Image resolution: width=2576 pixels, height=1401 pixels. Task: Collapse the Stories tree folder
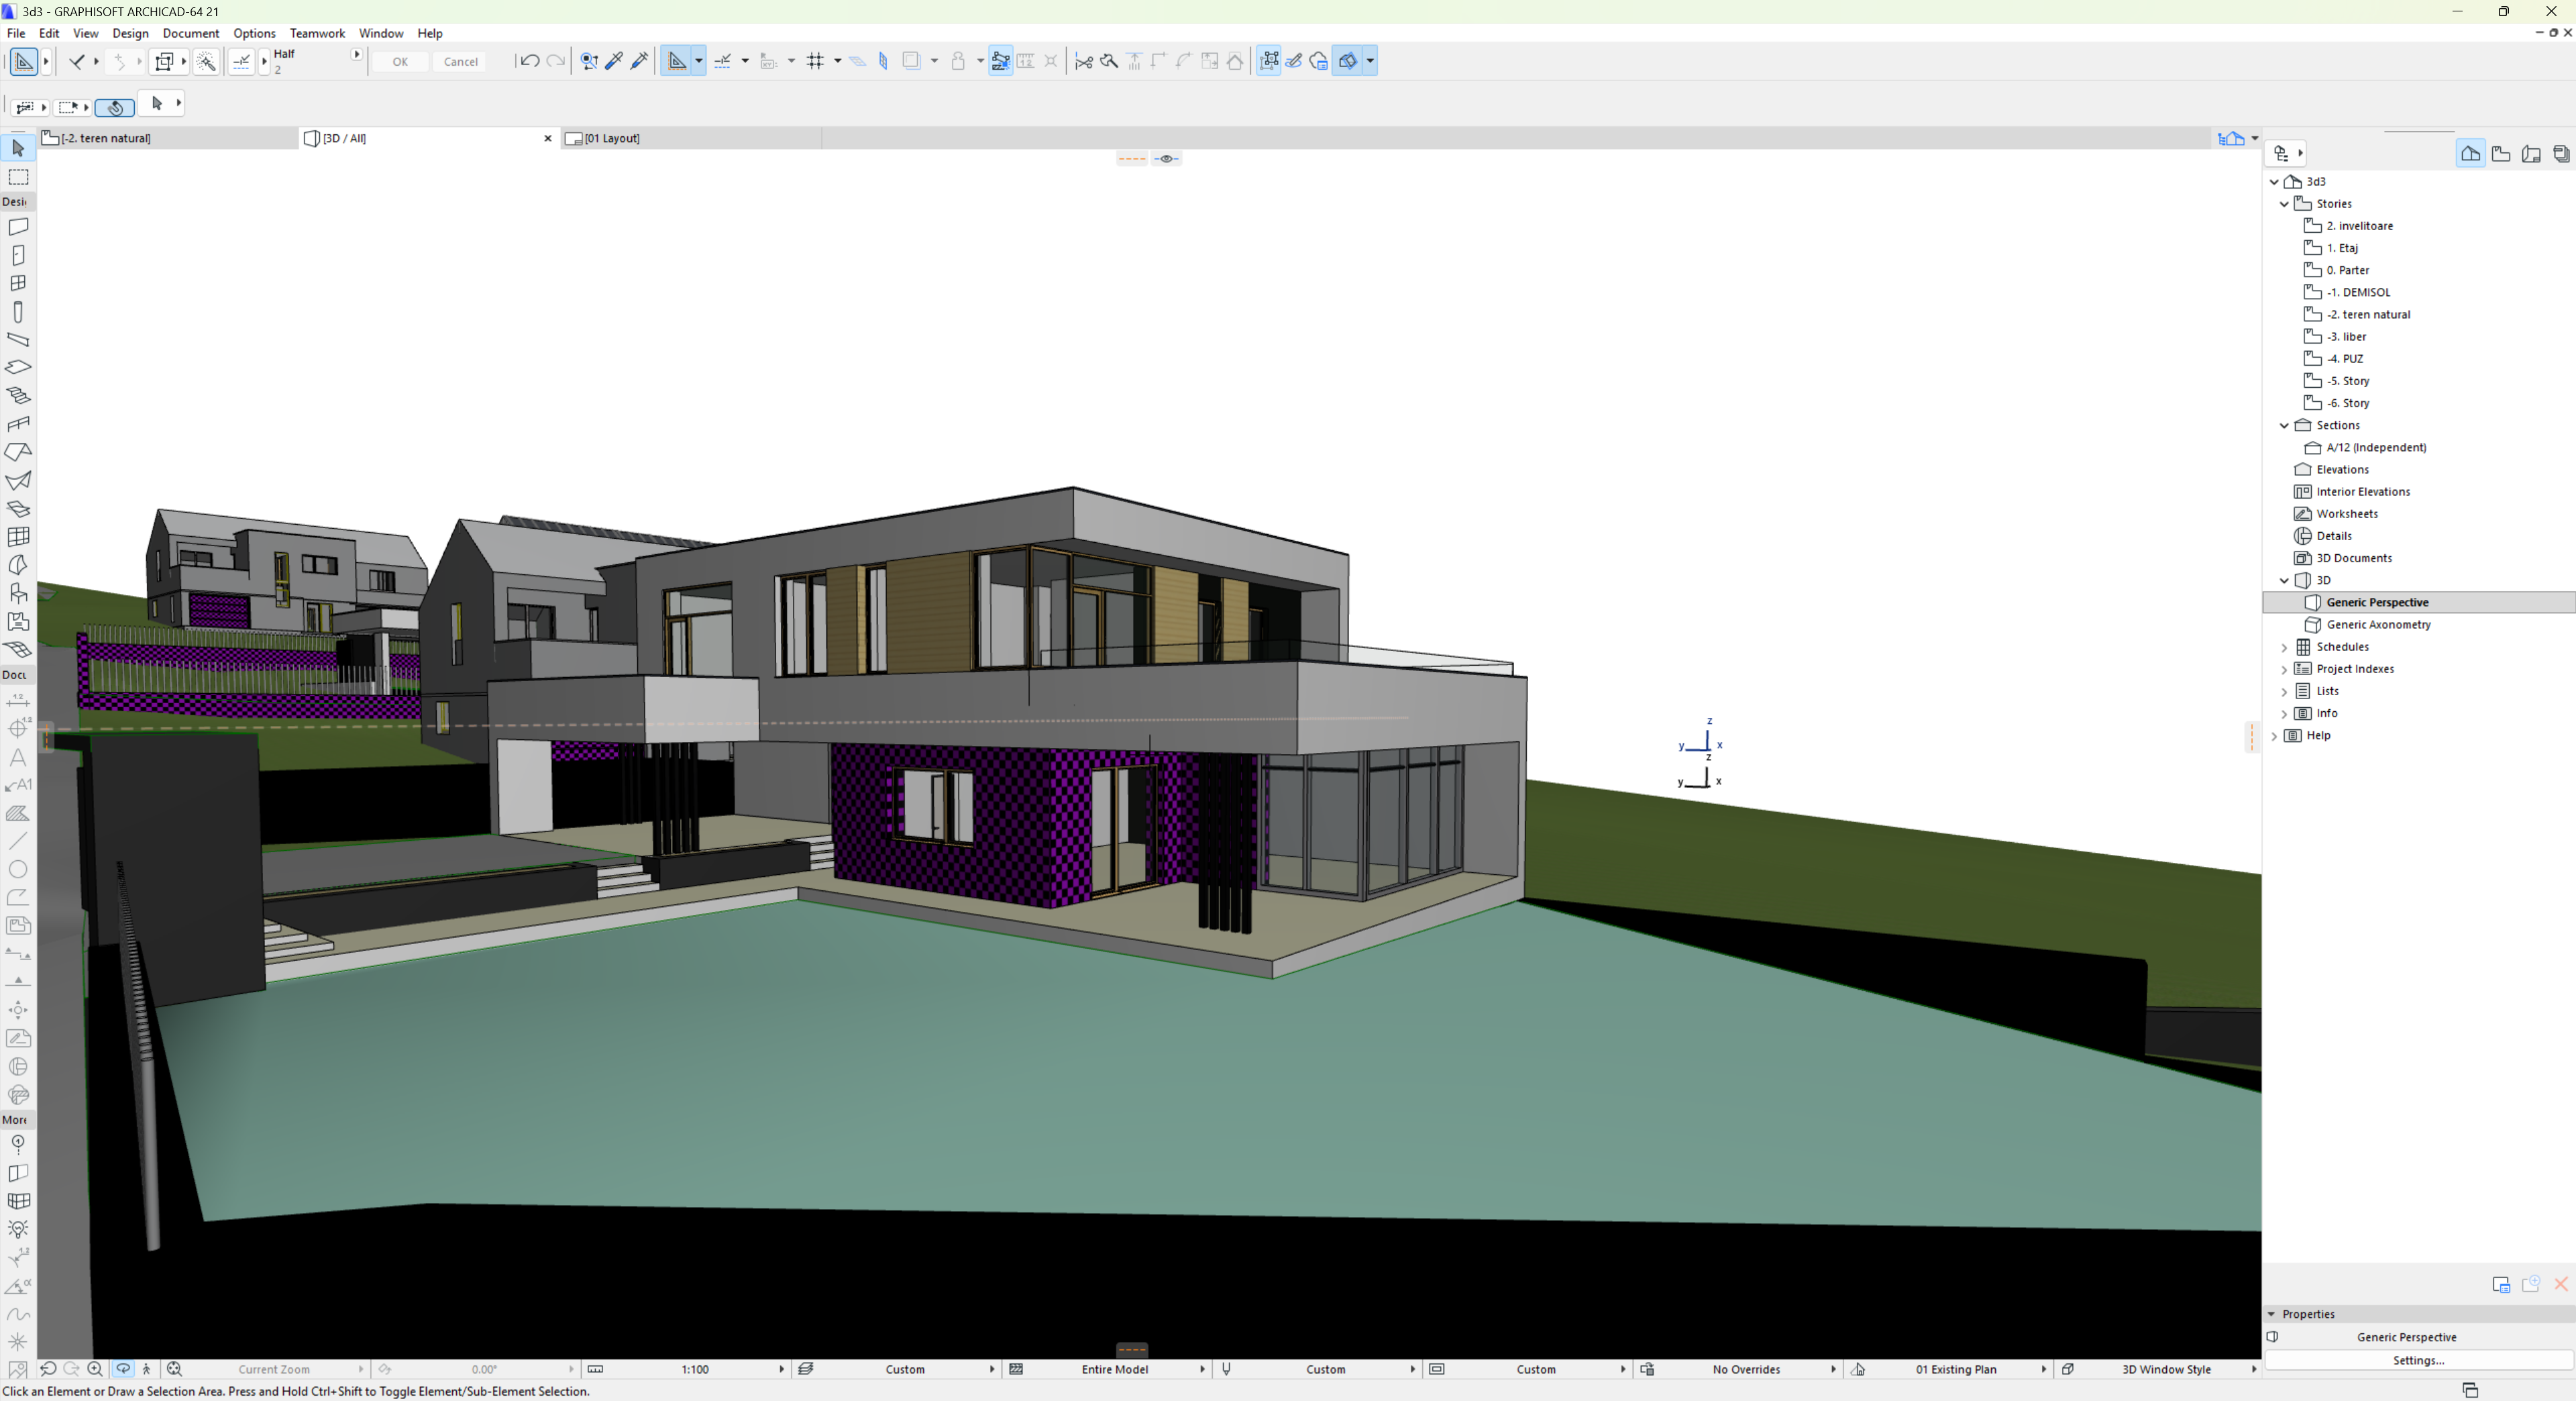[x=2284, y=204]
